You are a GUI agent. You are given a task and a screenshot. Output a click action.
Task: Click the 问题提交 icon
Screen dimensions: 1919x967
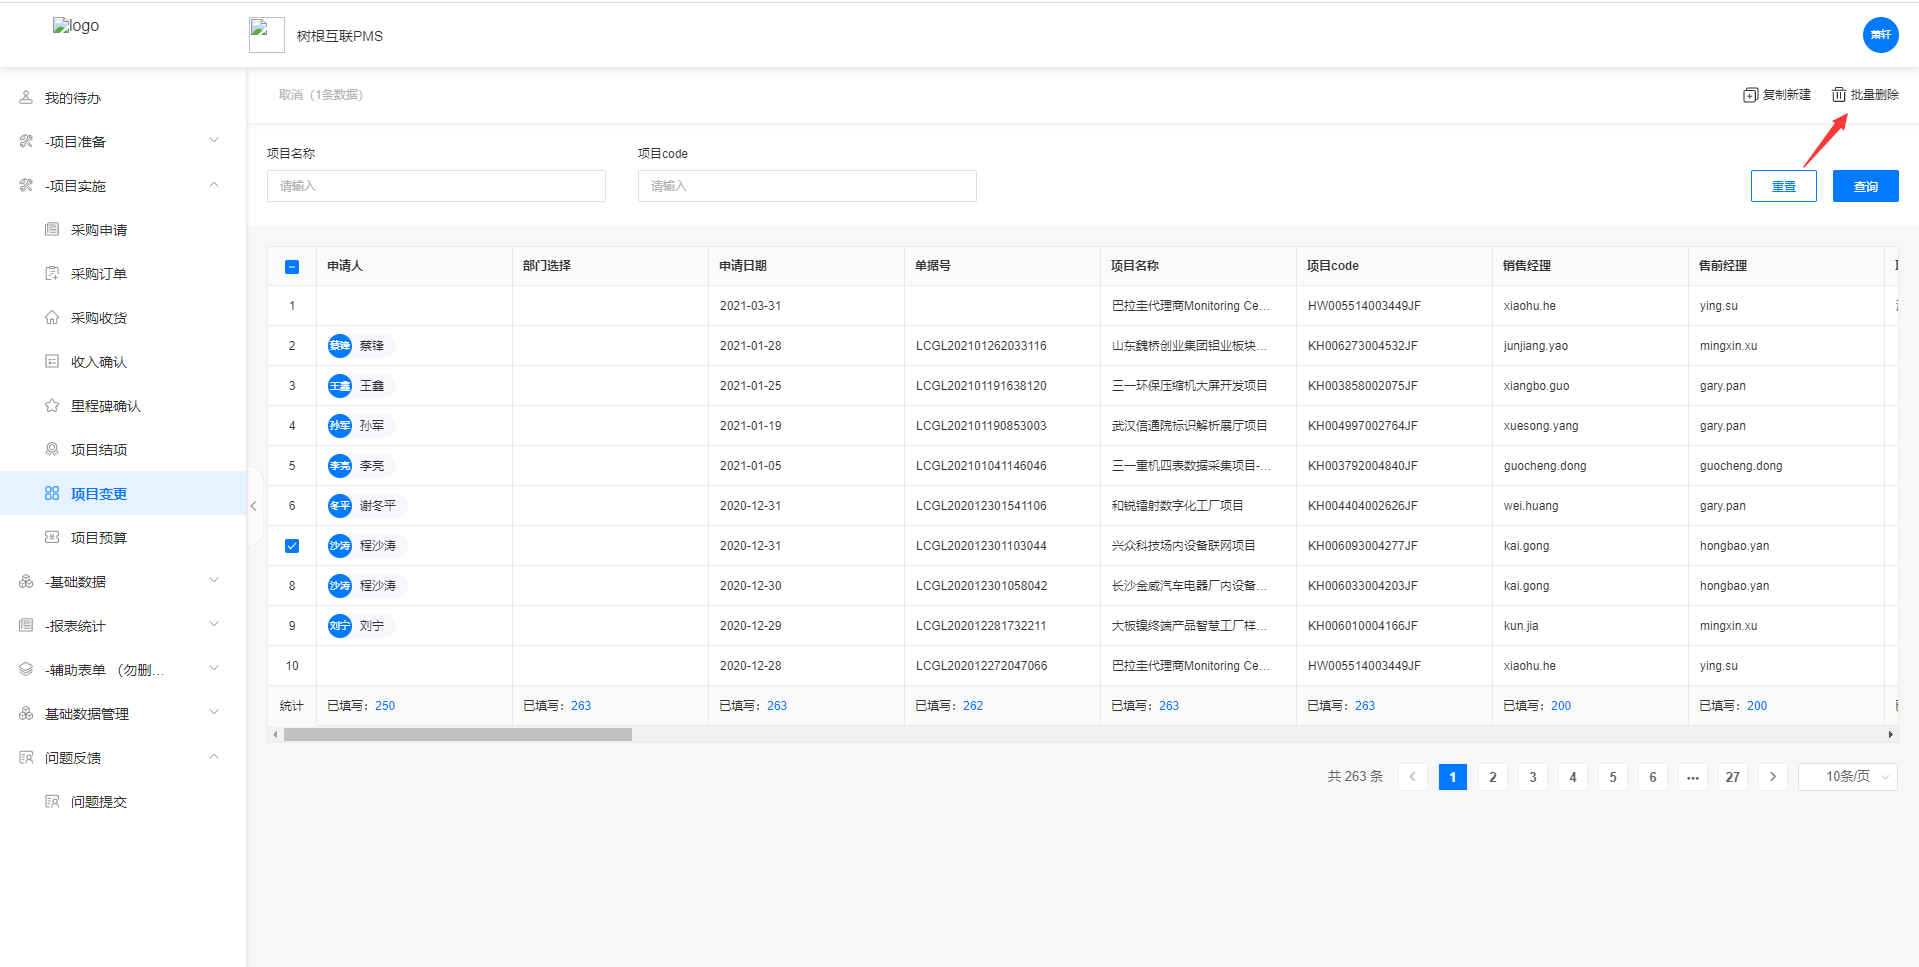click(x=52, y=802)
